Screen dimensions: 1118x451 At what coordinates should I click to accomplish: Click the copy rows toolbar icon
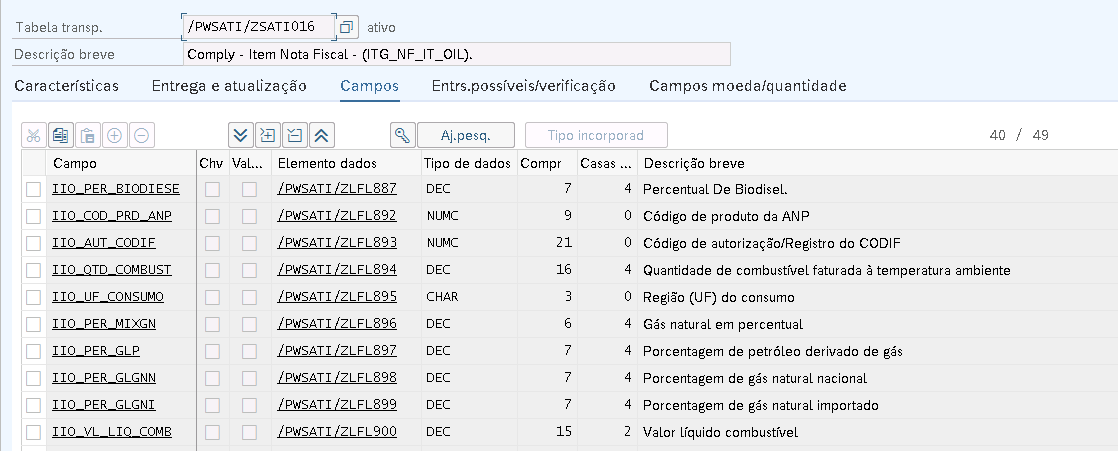coord(61,136)
